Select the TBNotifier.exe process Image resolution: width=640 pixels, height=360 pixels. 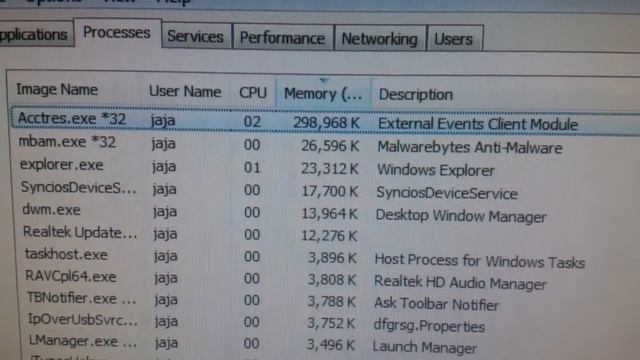pos(81,298)
